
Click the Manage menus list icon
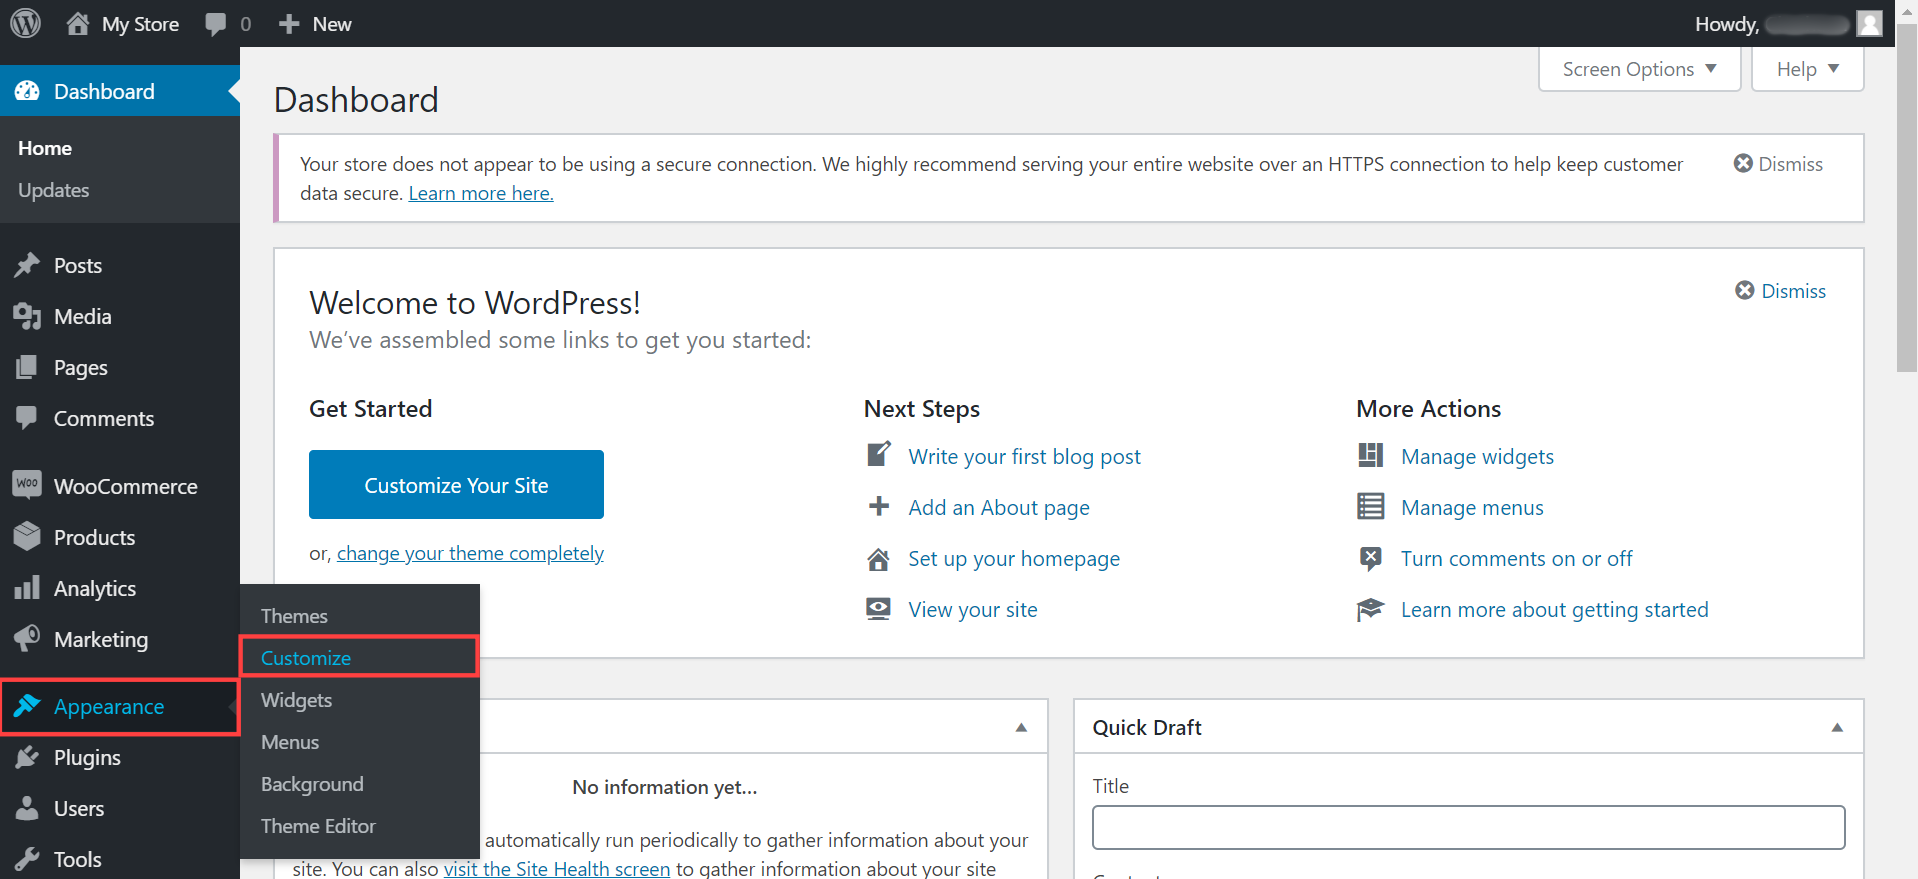point(1370,506)
